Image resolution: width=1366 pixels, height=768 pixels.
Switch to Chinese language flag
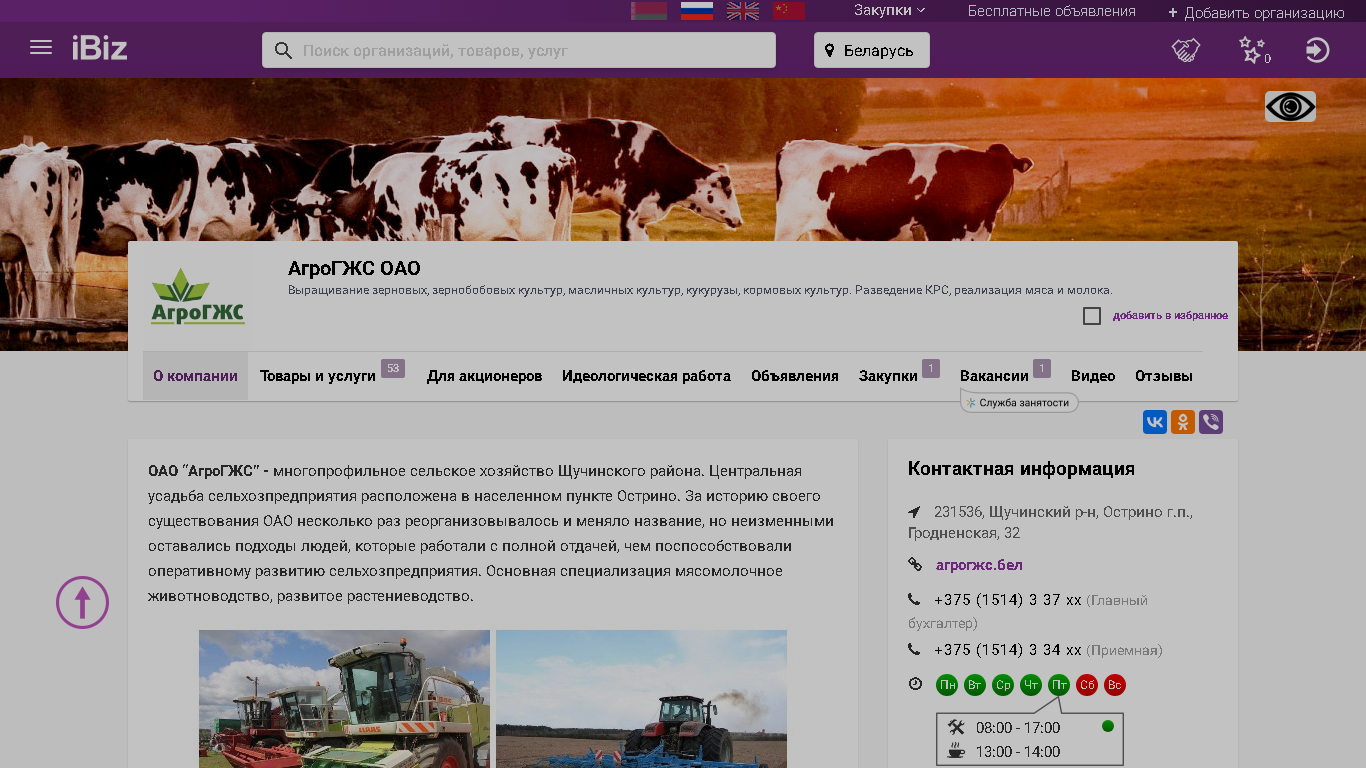(789, 11)
